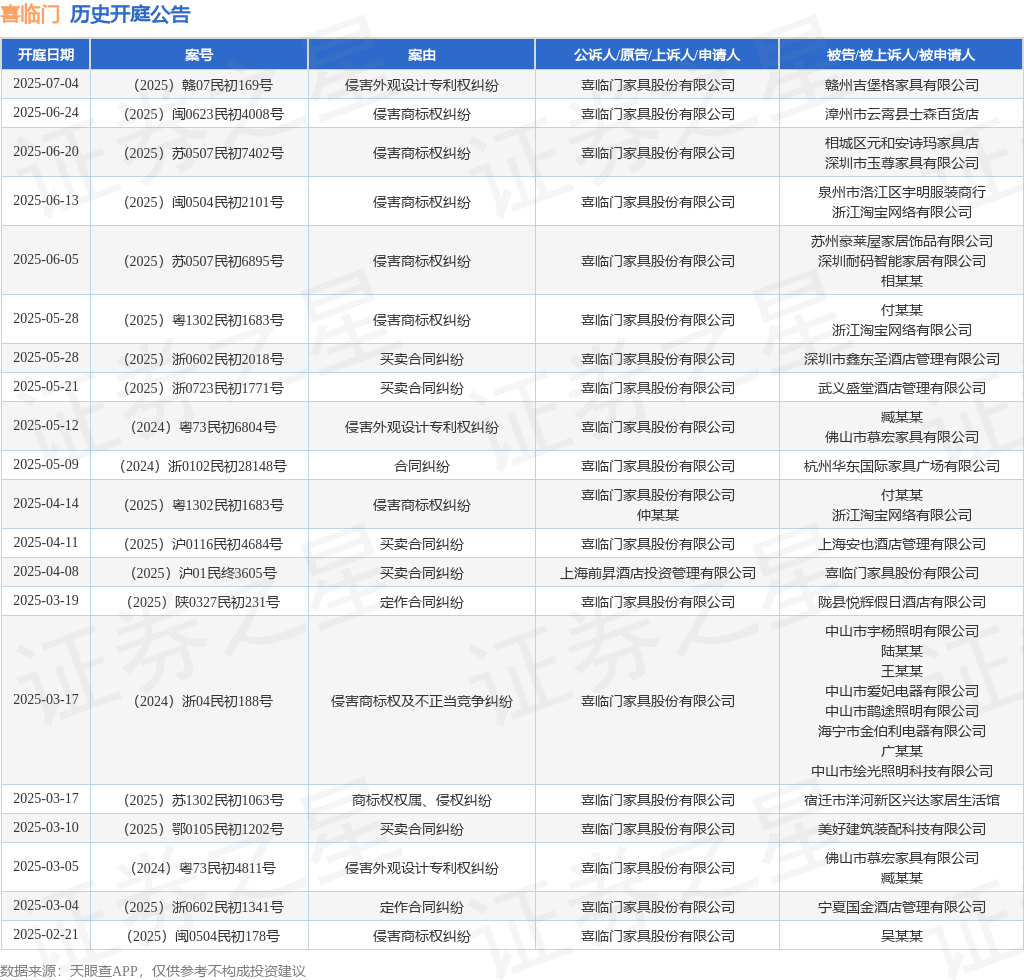This screenshot has width=1024, height=980.
Task: Click plaintiff 上海前昇酒店投资管理有限公司
Action: [658, 573]
